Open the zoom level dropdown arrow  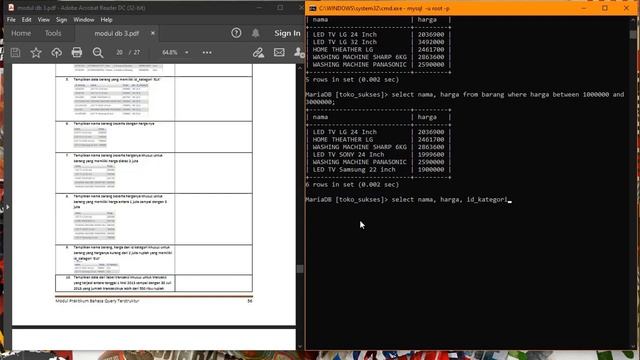pyautogui.click(x=187, y=52)
